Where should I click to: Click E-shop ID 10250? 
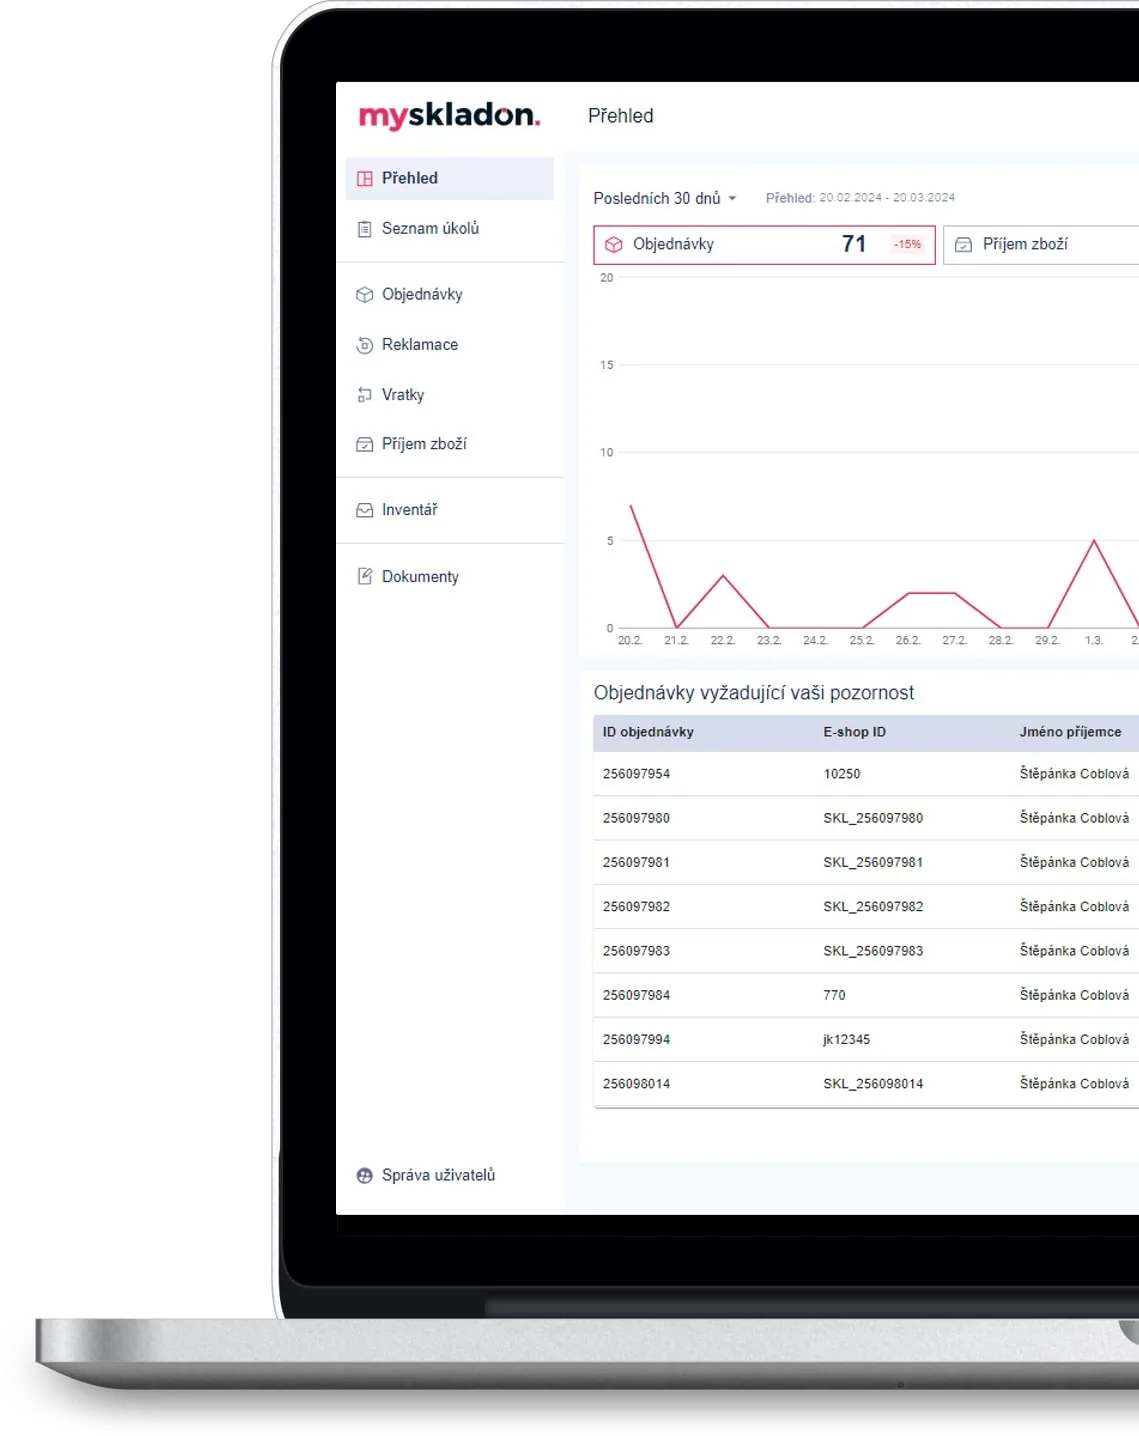(x=842, y=774)
